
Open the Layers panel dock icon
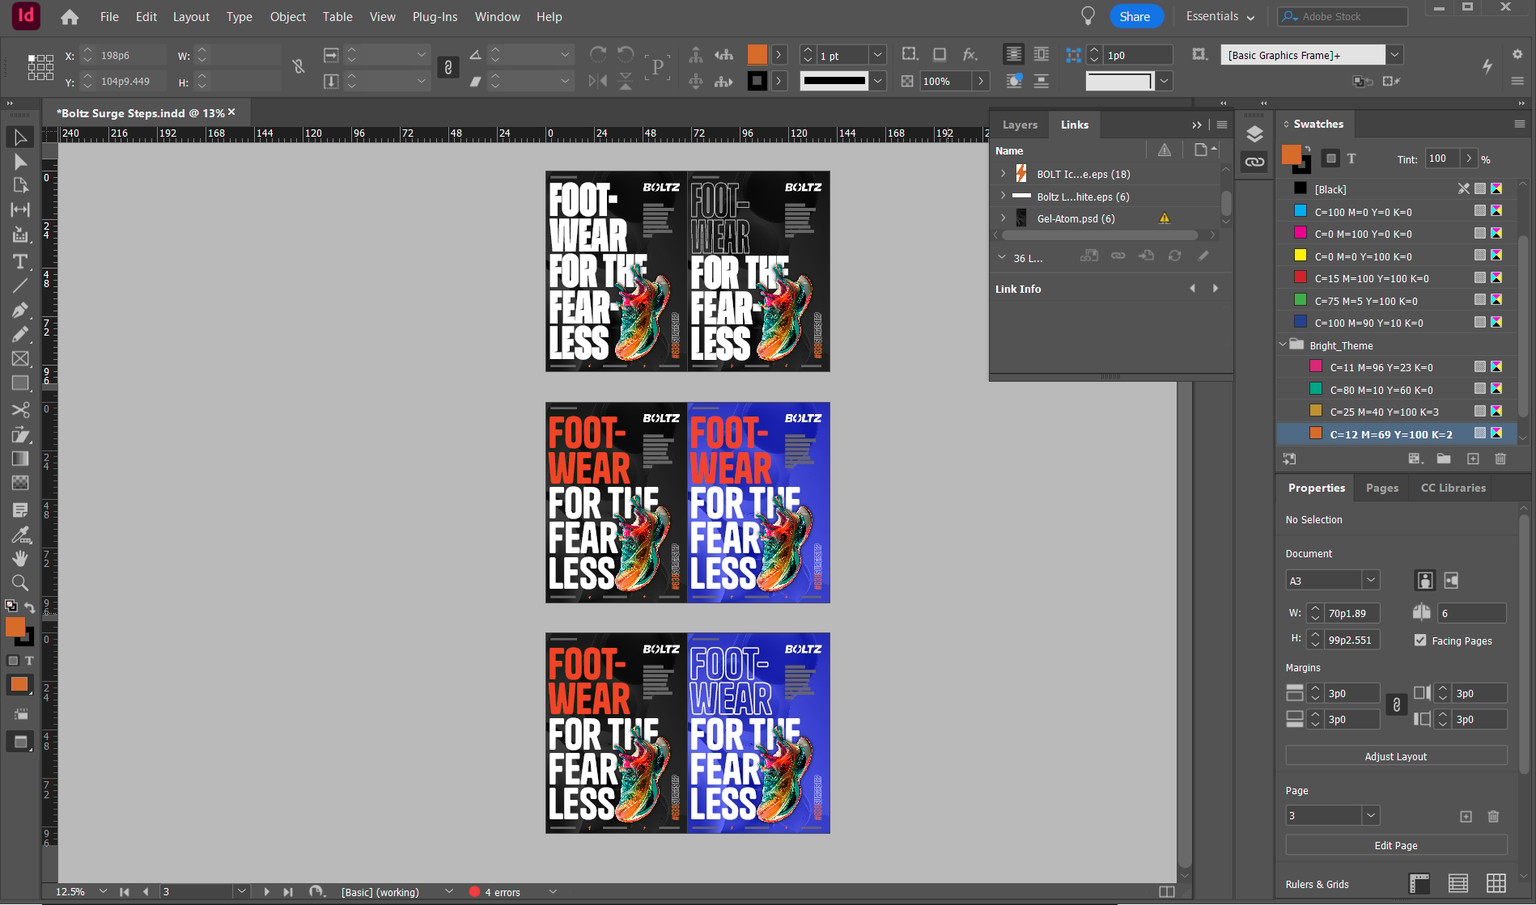pyautogui.click(x=1254, y=135)
